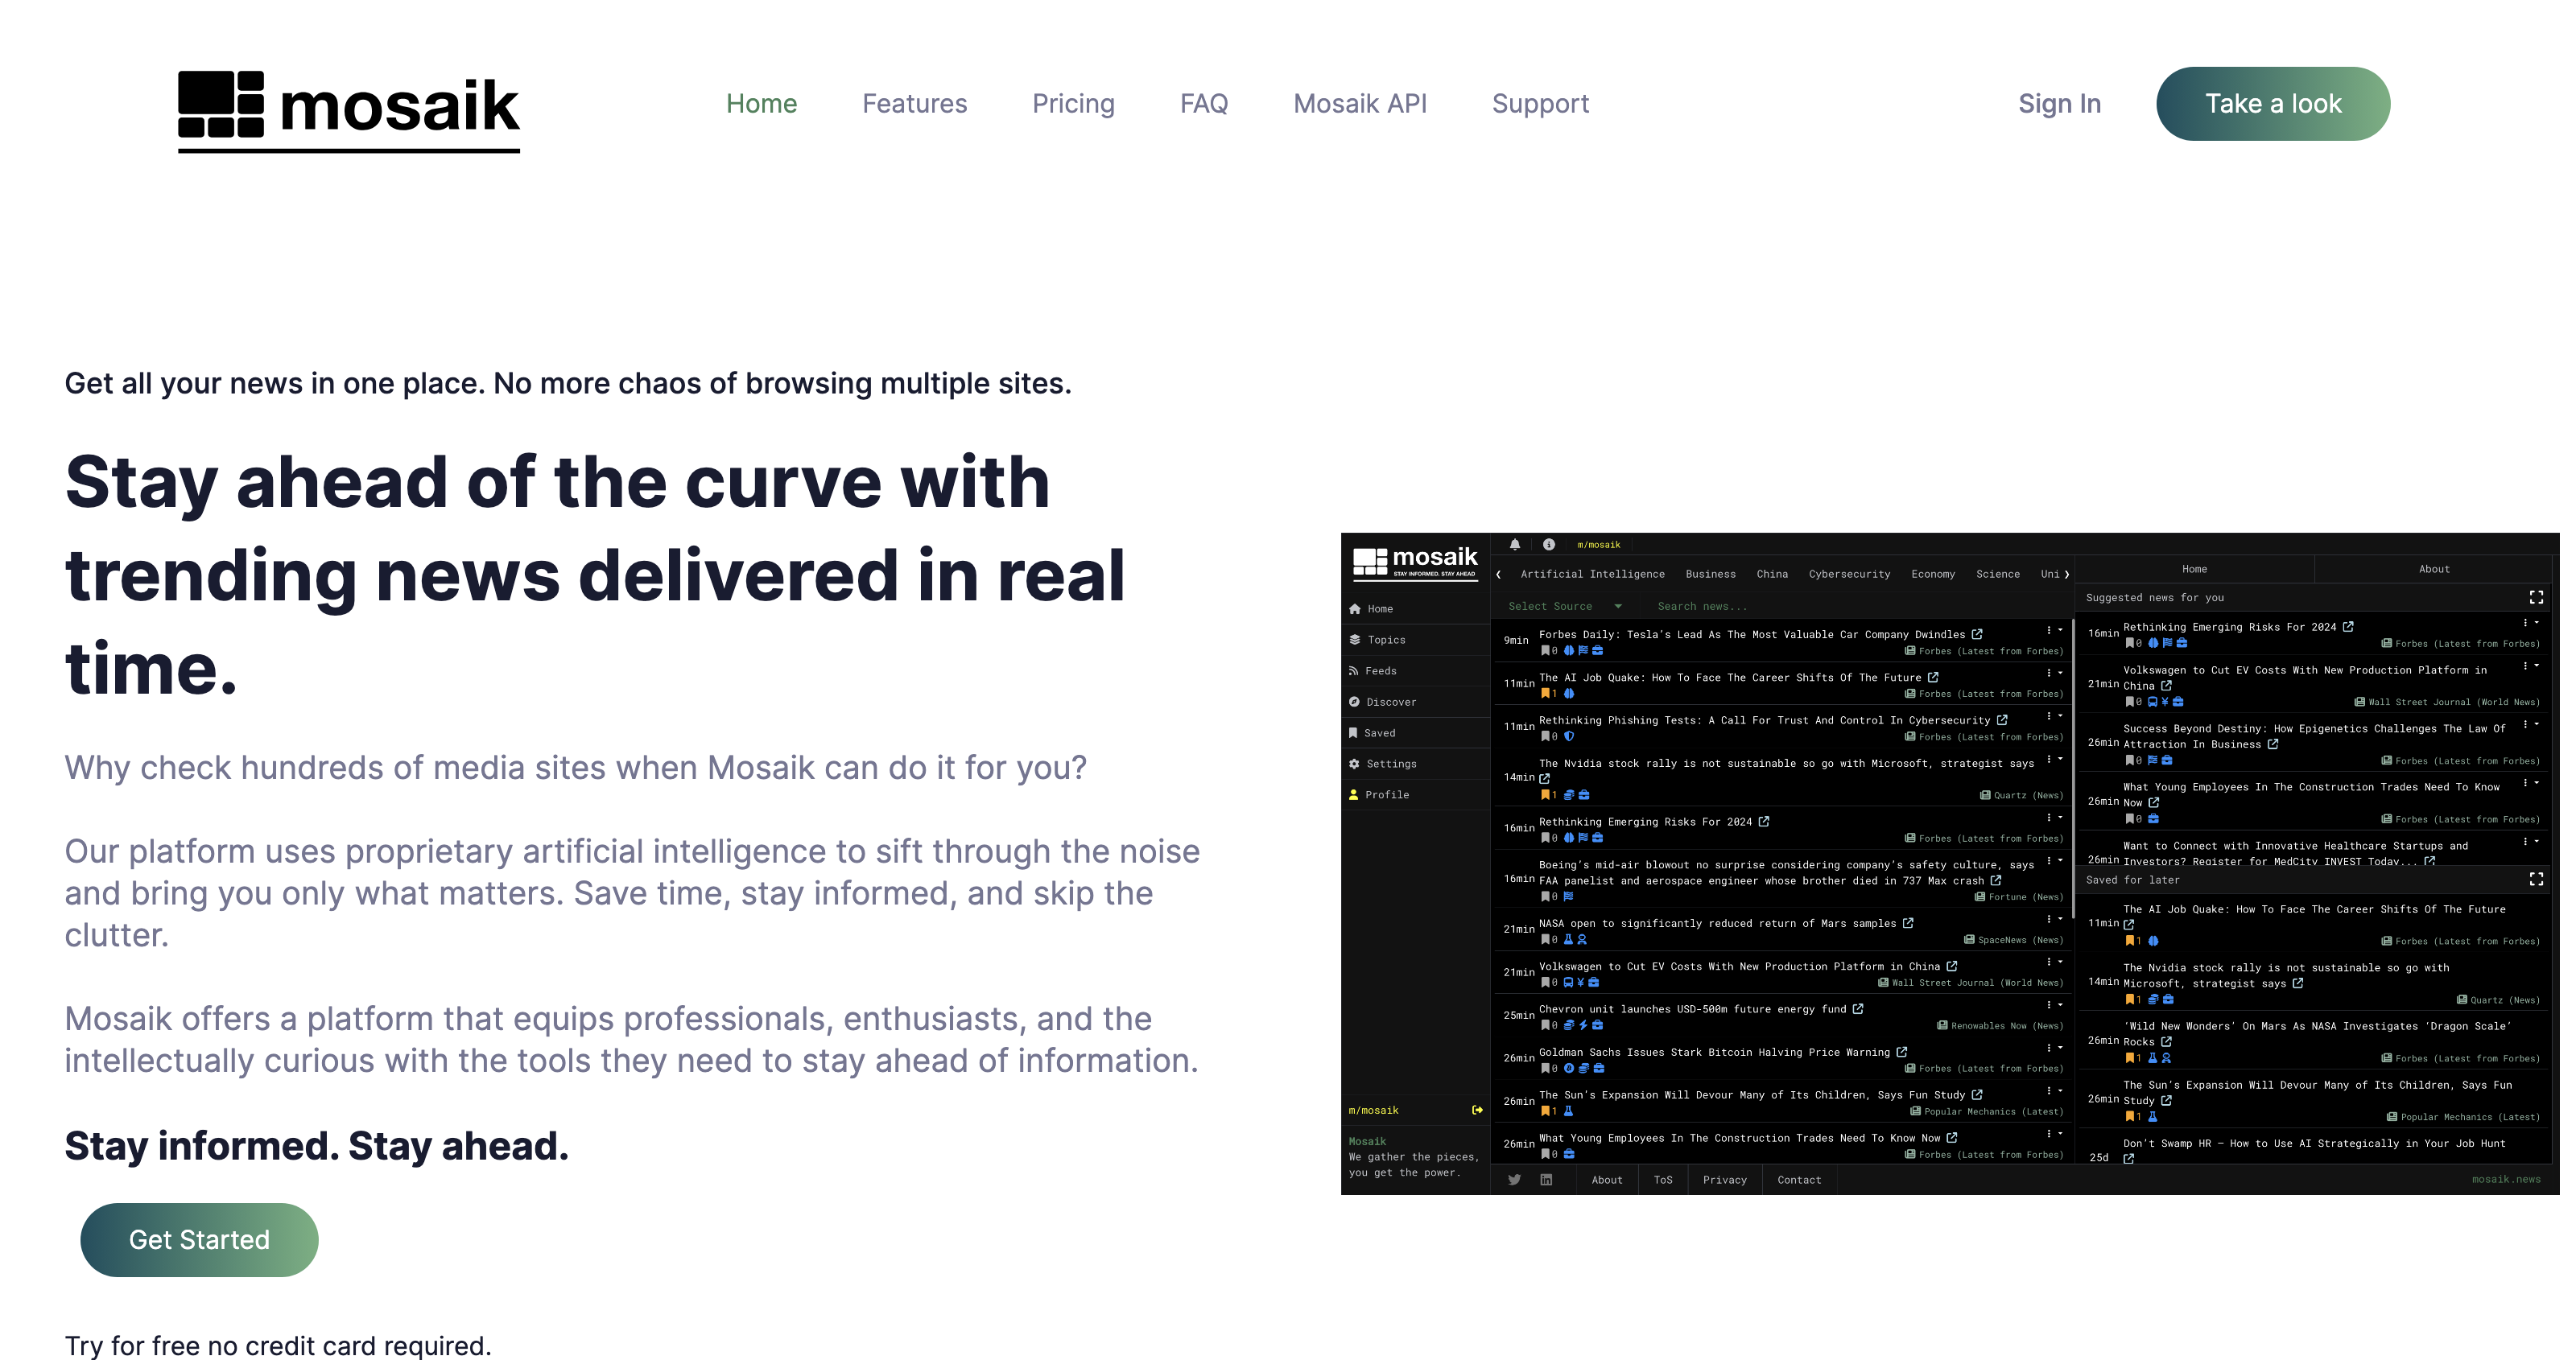Open external link icon on Chevron headline

[1858, 1009]
